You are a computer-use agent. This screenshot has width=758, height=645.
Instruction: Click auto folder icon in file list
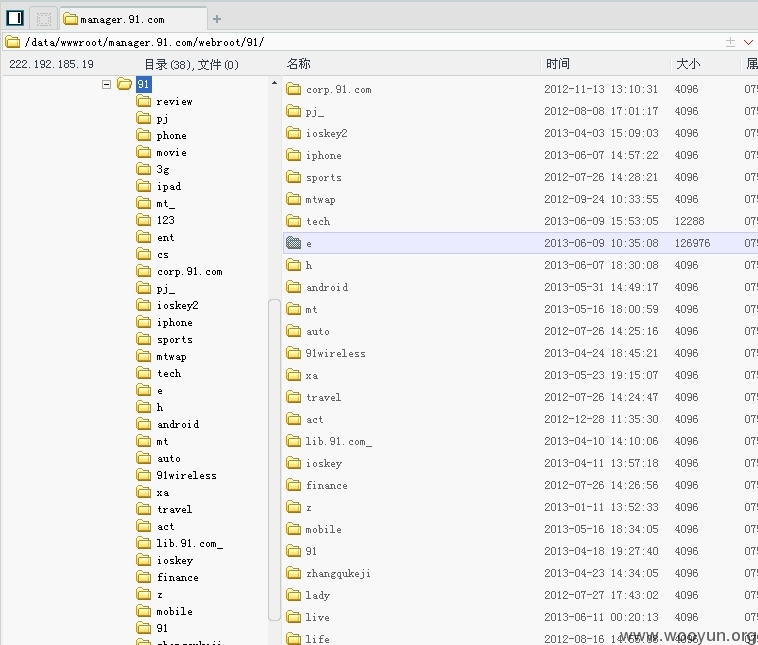pyautogui.click(x=293, y=331)
